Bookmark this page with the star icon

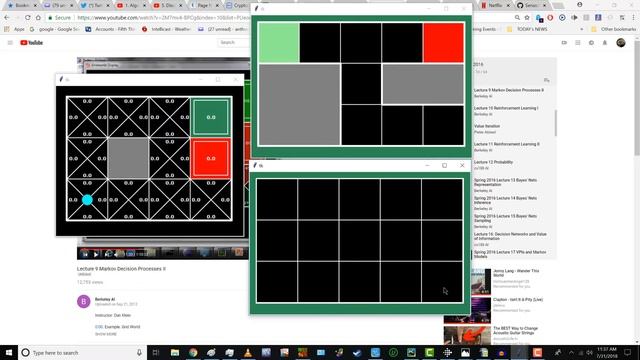pos(527,18)
